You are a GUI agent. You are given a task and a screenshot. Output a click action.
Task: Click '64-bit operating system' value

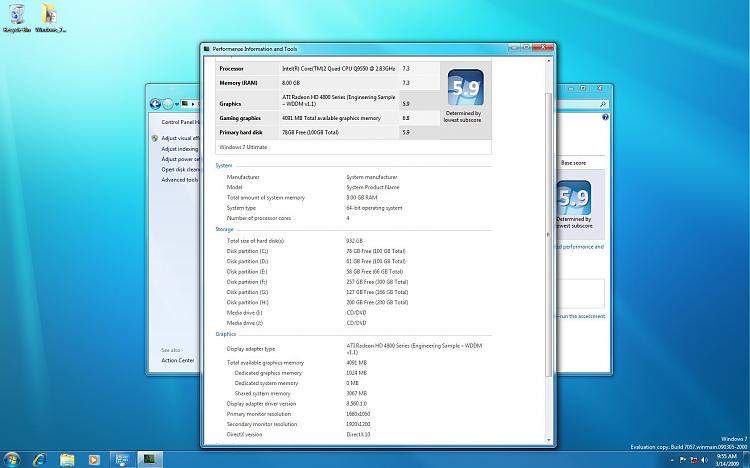click(x=374, y=208)
